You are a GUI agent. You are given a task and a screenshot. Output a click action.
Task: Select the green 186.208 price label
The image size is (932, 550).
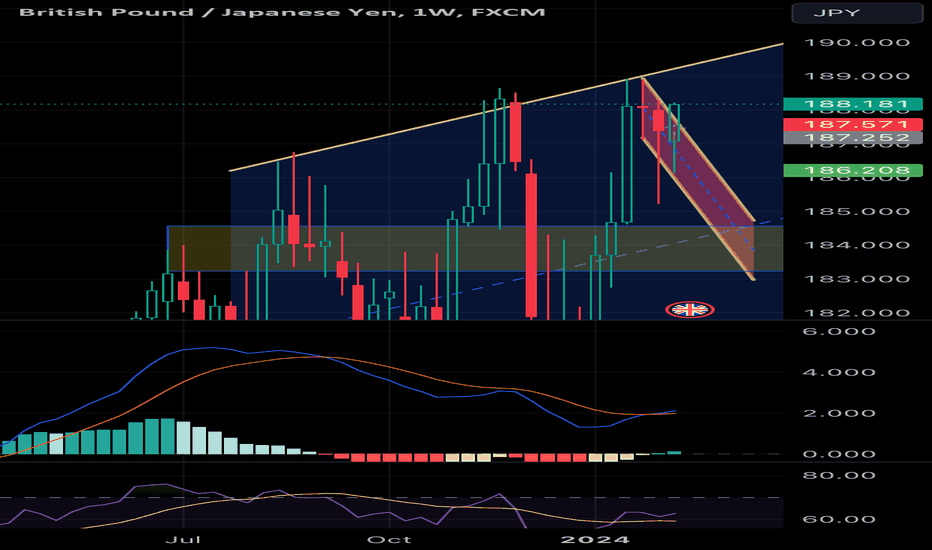[853, 171]
